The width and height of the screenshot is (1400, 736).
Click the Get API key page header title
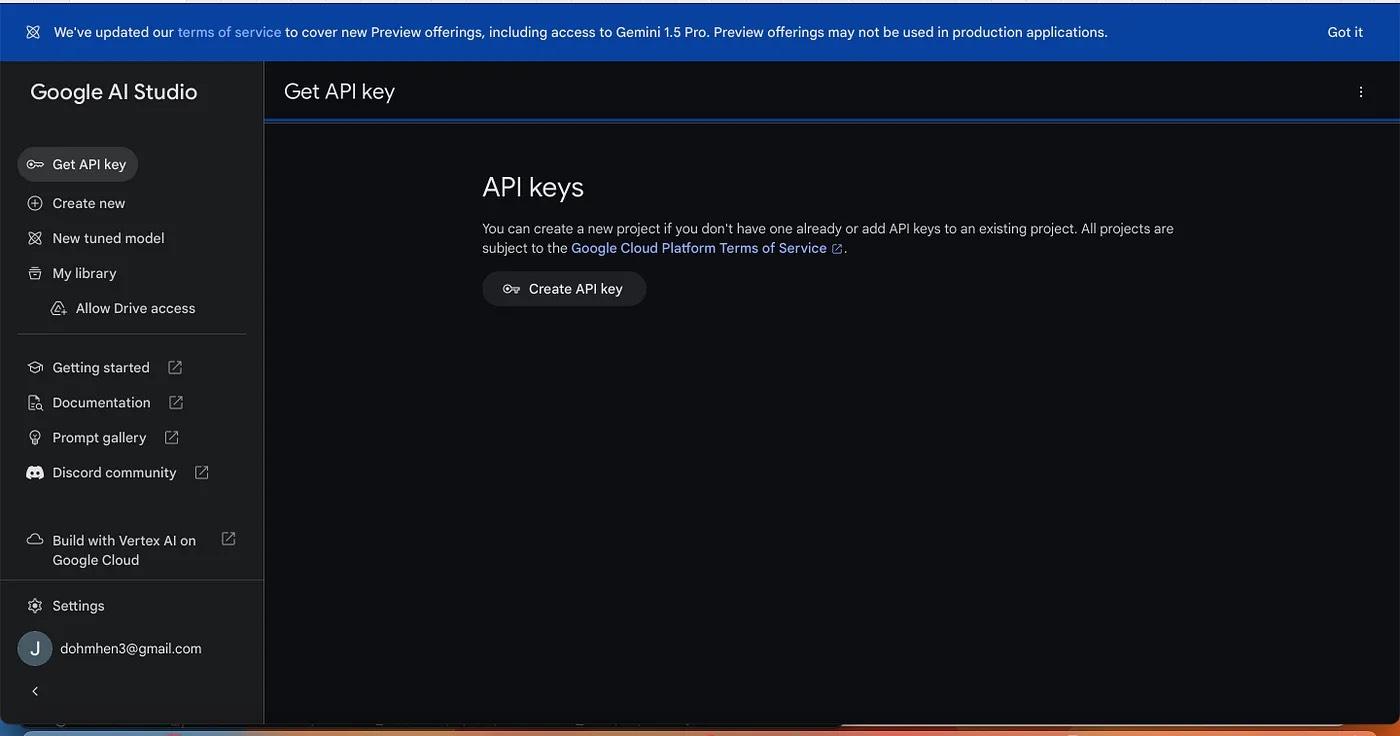pyautogui.click(x=339, y=91)
